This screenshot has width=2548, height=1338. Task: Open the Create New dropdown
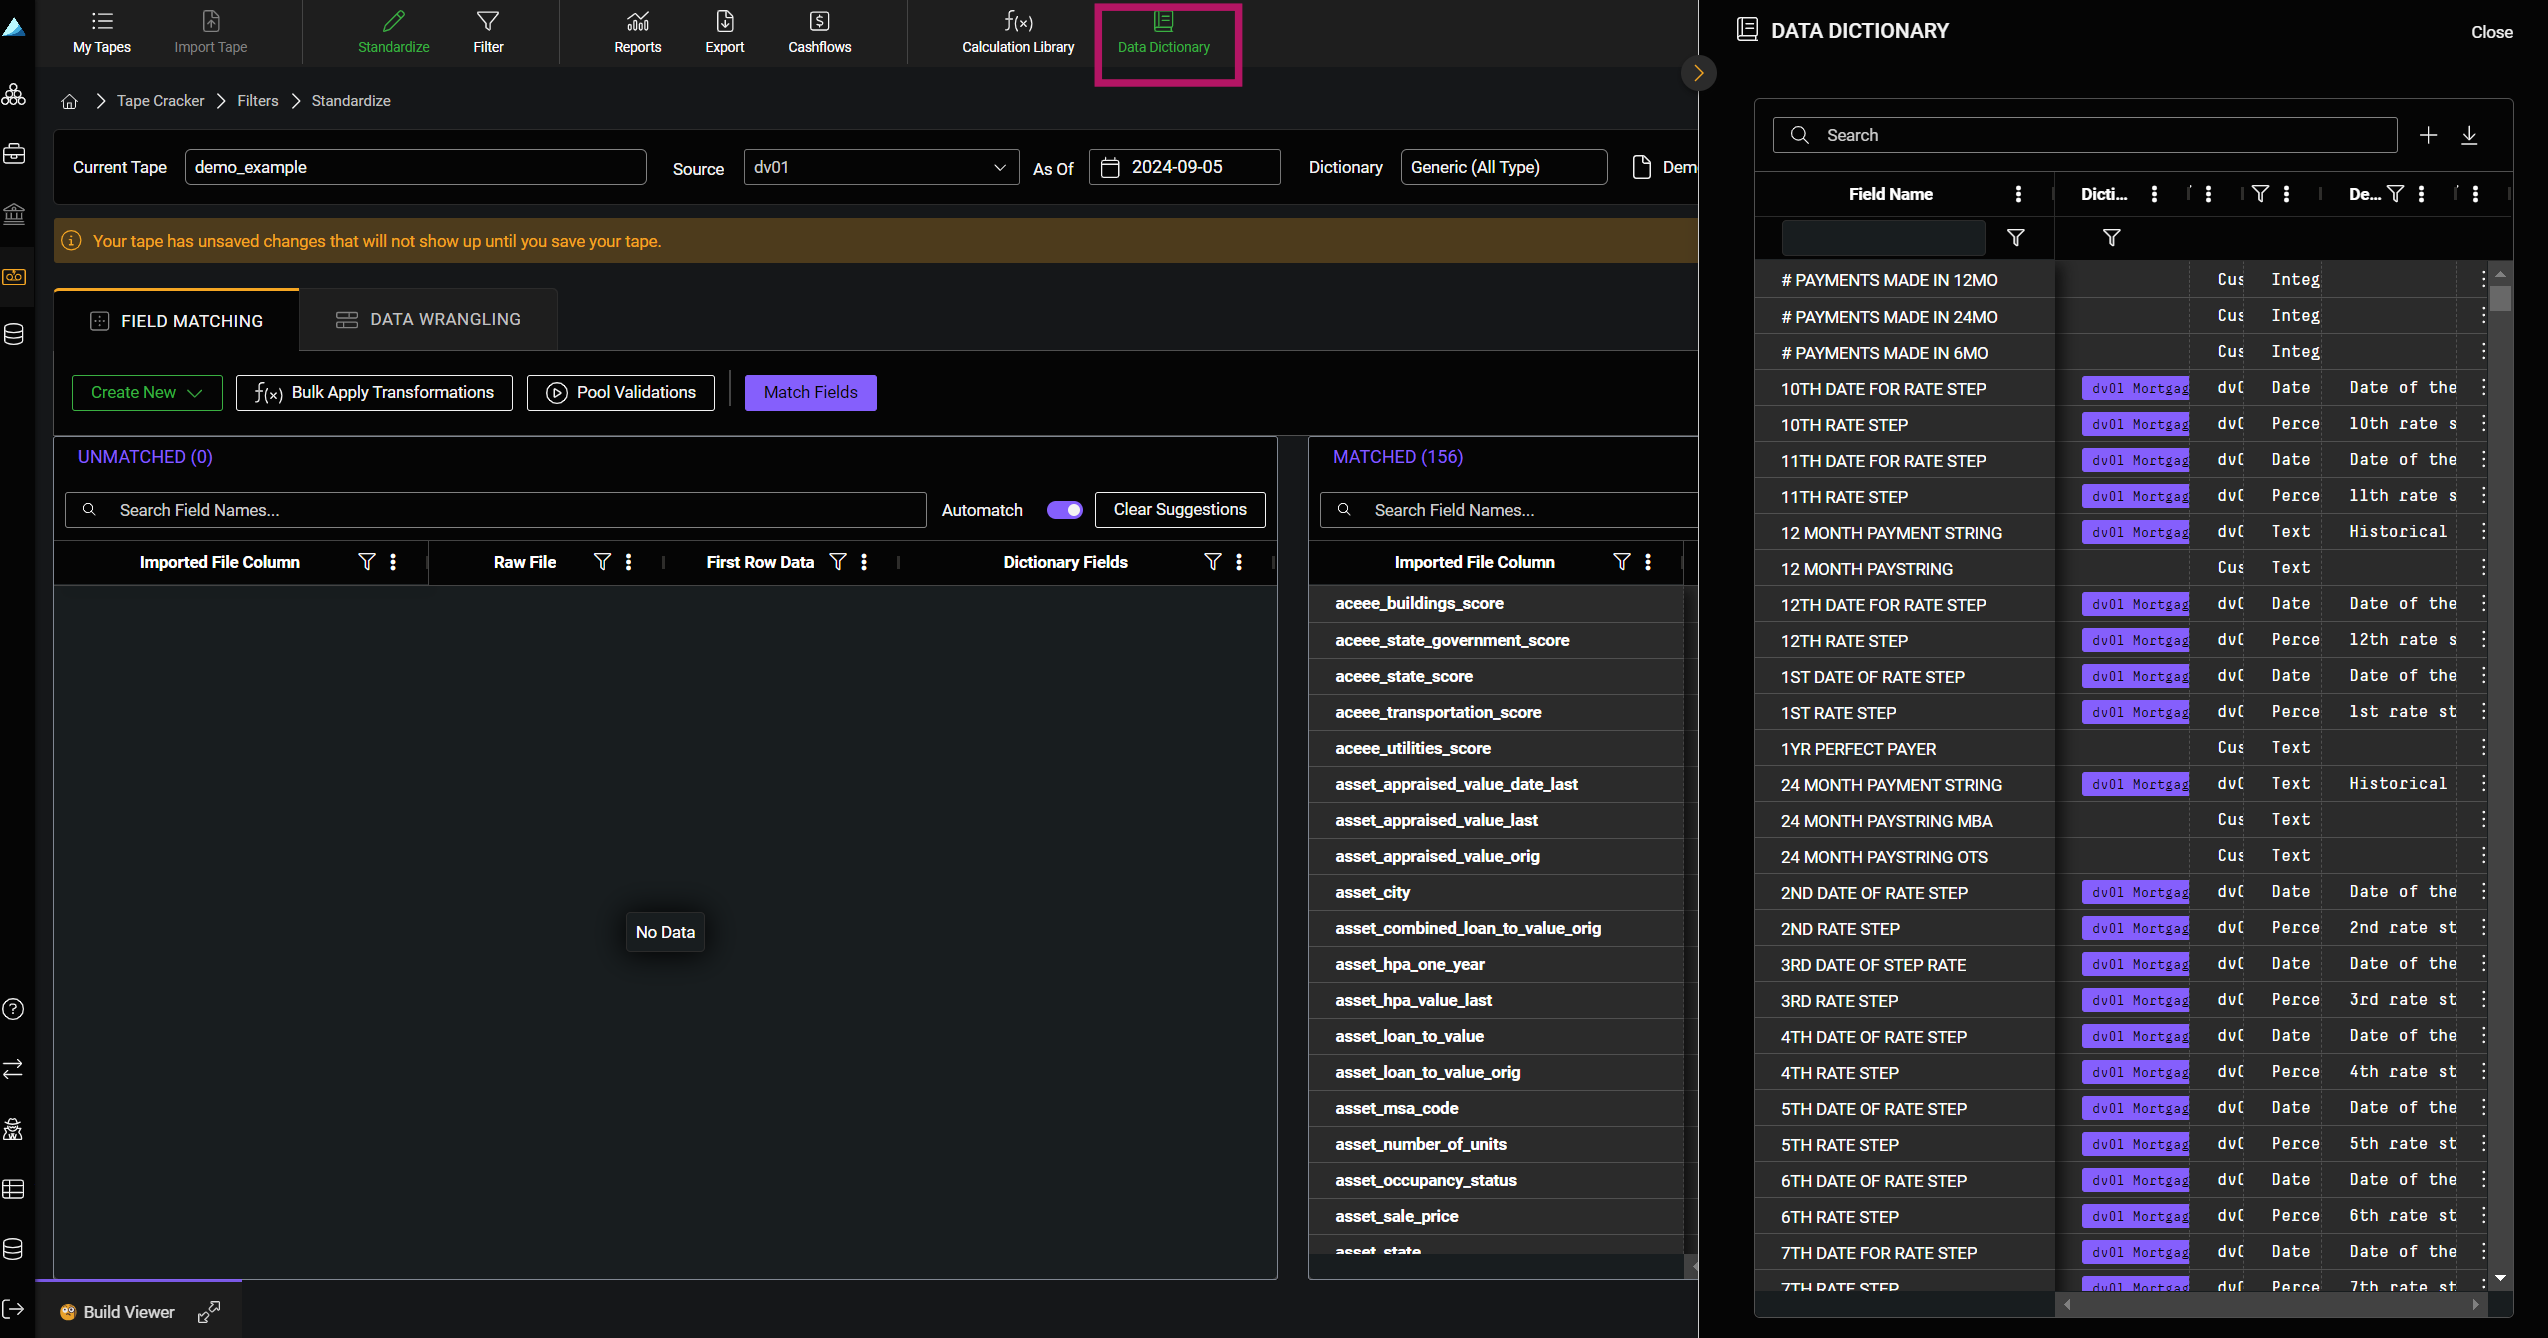click(x=146, y=393)
